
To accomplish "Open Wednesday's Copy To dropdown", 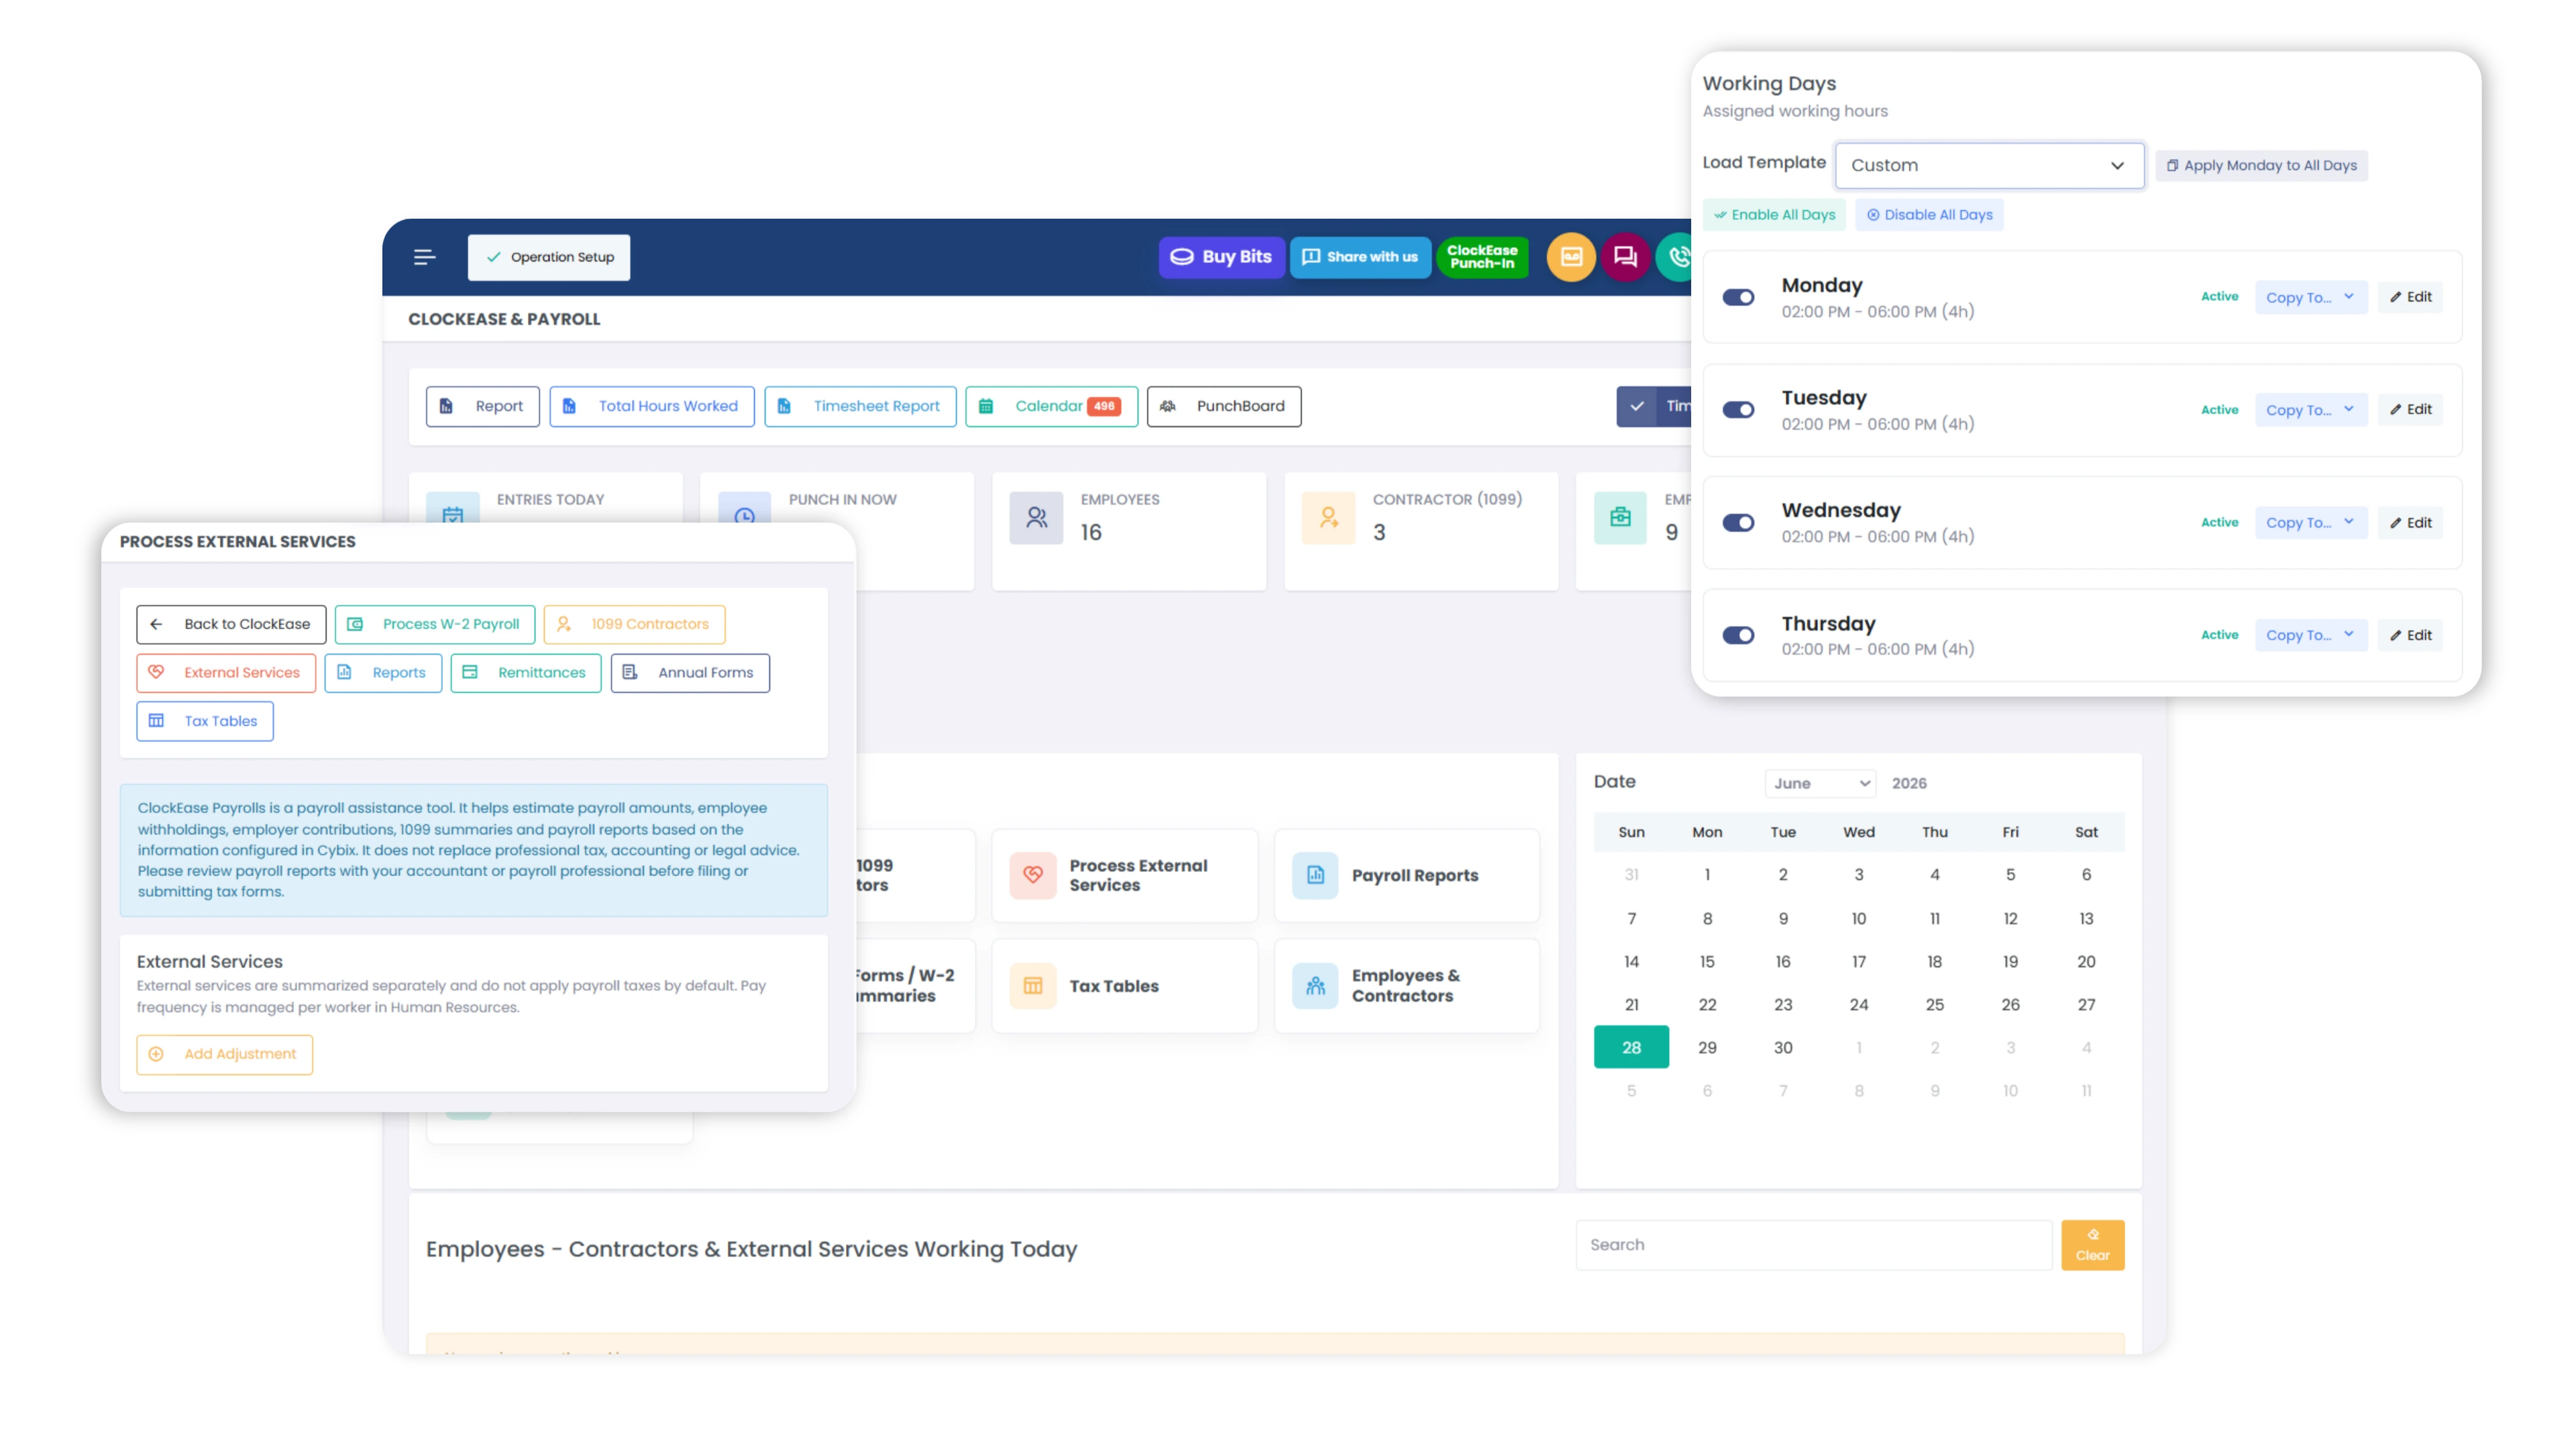I will point(2310,522).
